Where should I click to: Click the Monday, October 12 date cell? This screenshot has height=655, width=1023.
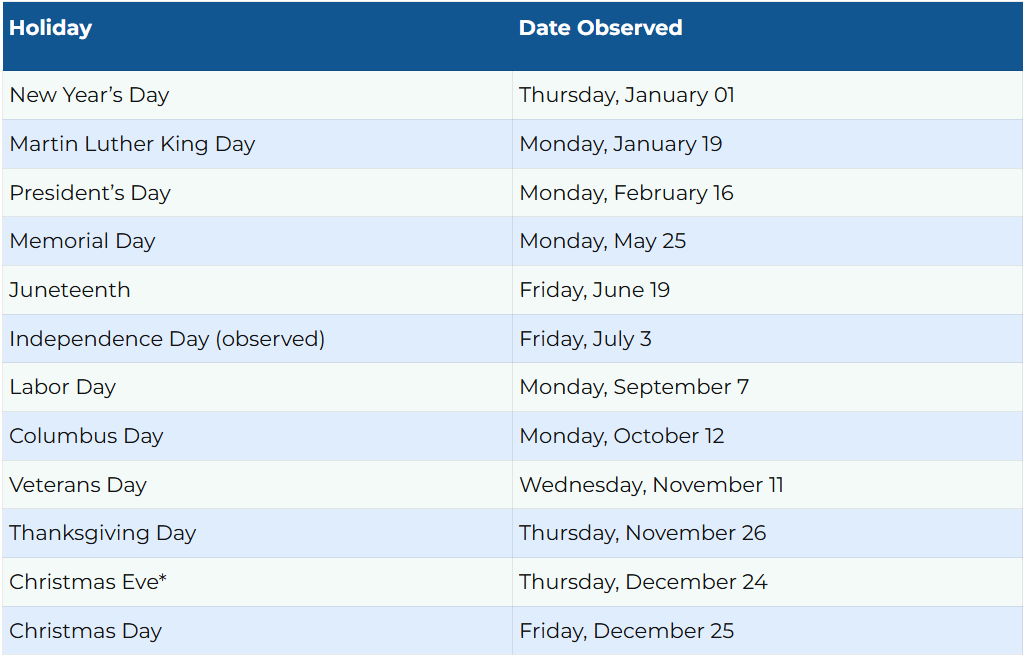coord(621,436)
